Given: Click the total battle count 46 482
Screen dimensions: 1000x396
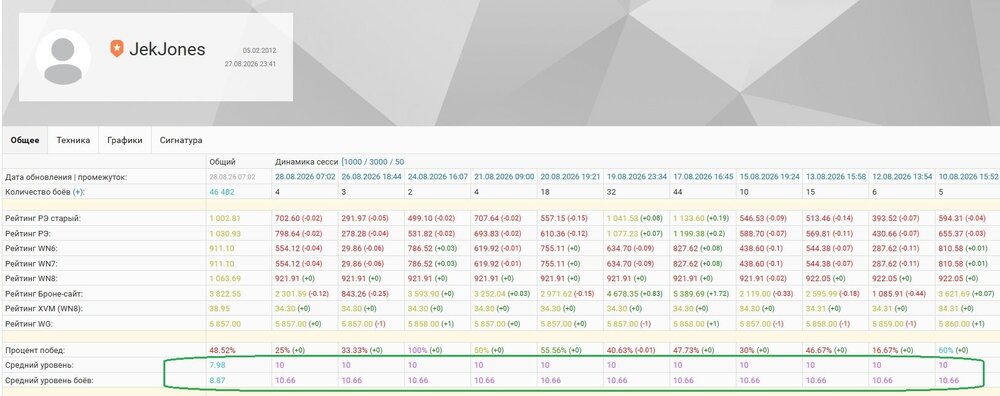Looking at the screenshot, I should [x=223, y=192].
